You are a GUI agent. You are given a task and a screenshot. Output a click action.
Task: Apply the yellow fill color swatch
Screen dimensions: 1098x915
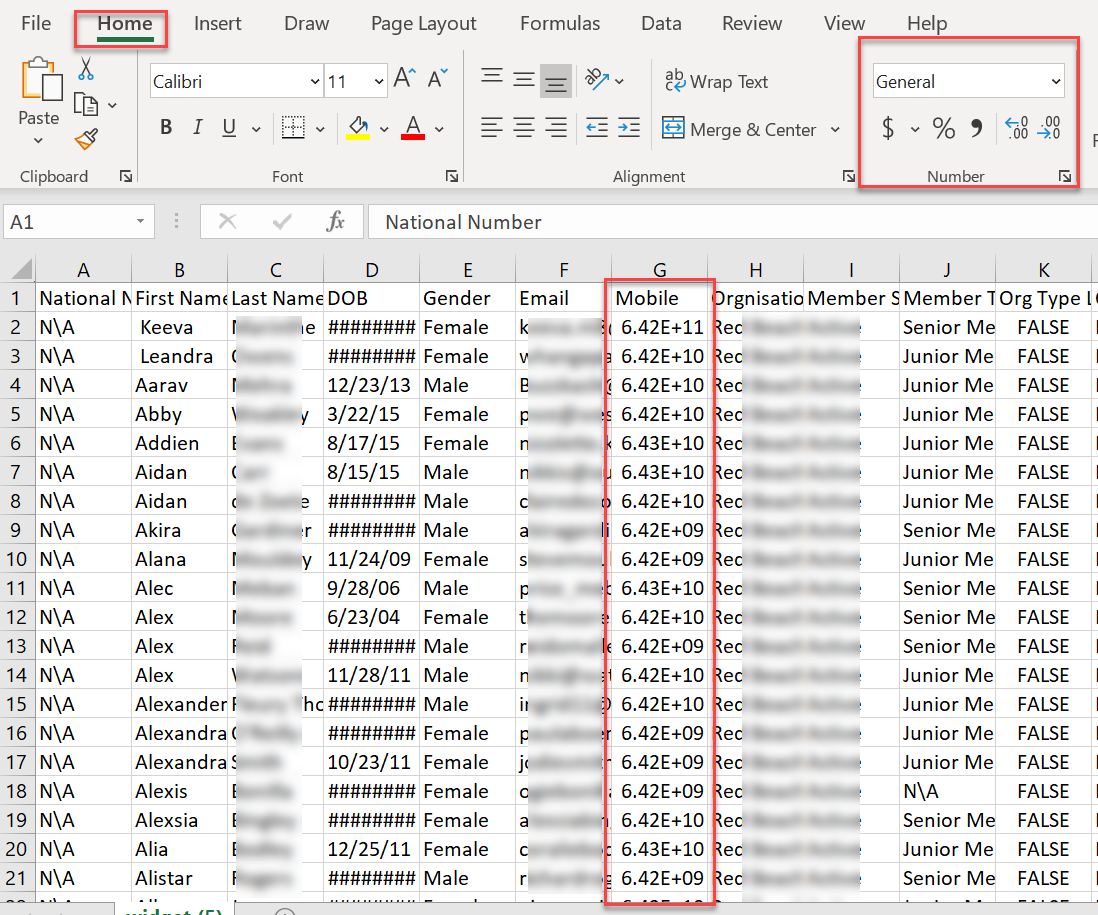tap(357, 128)
